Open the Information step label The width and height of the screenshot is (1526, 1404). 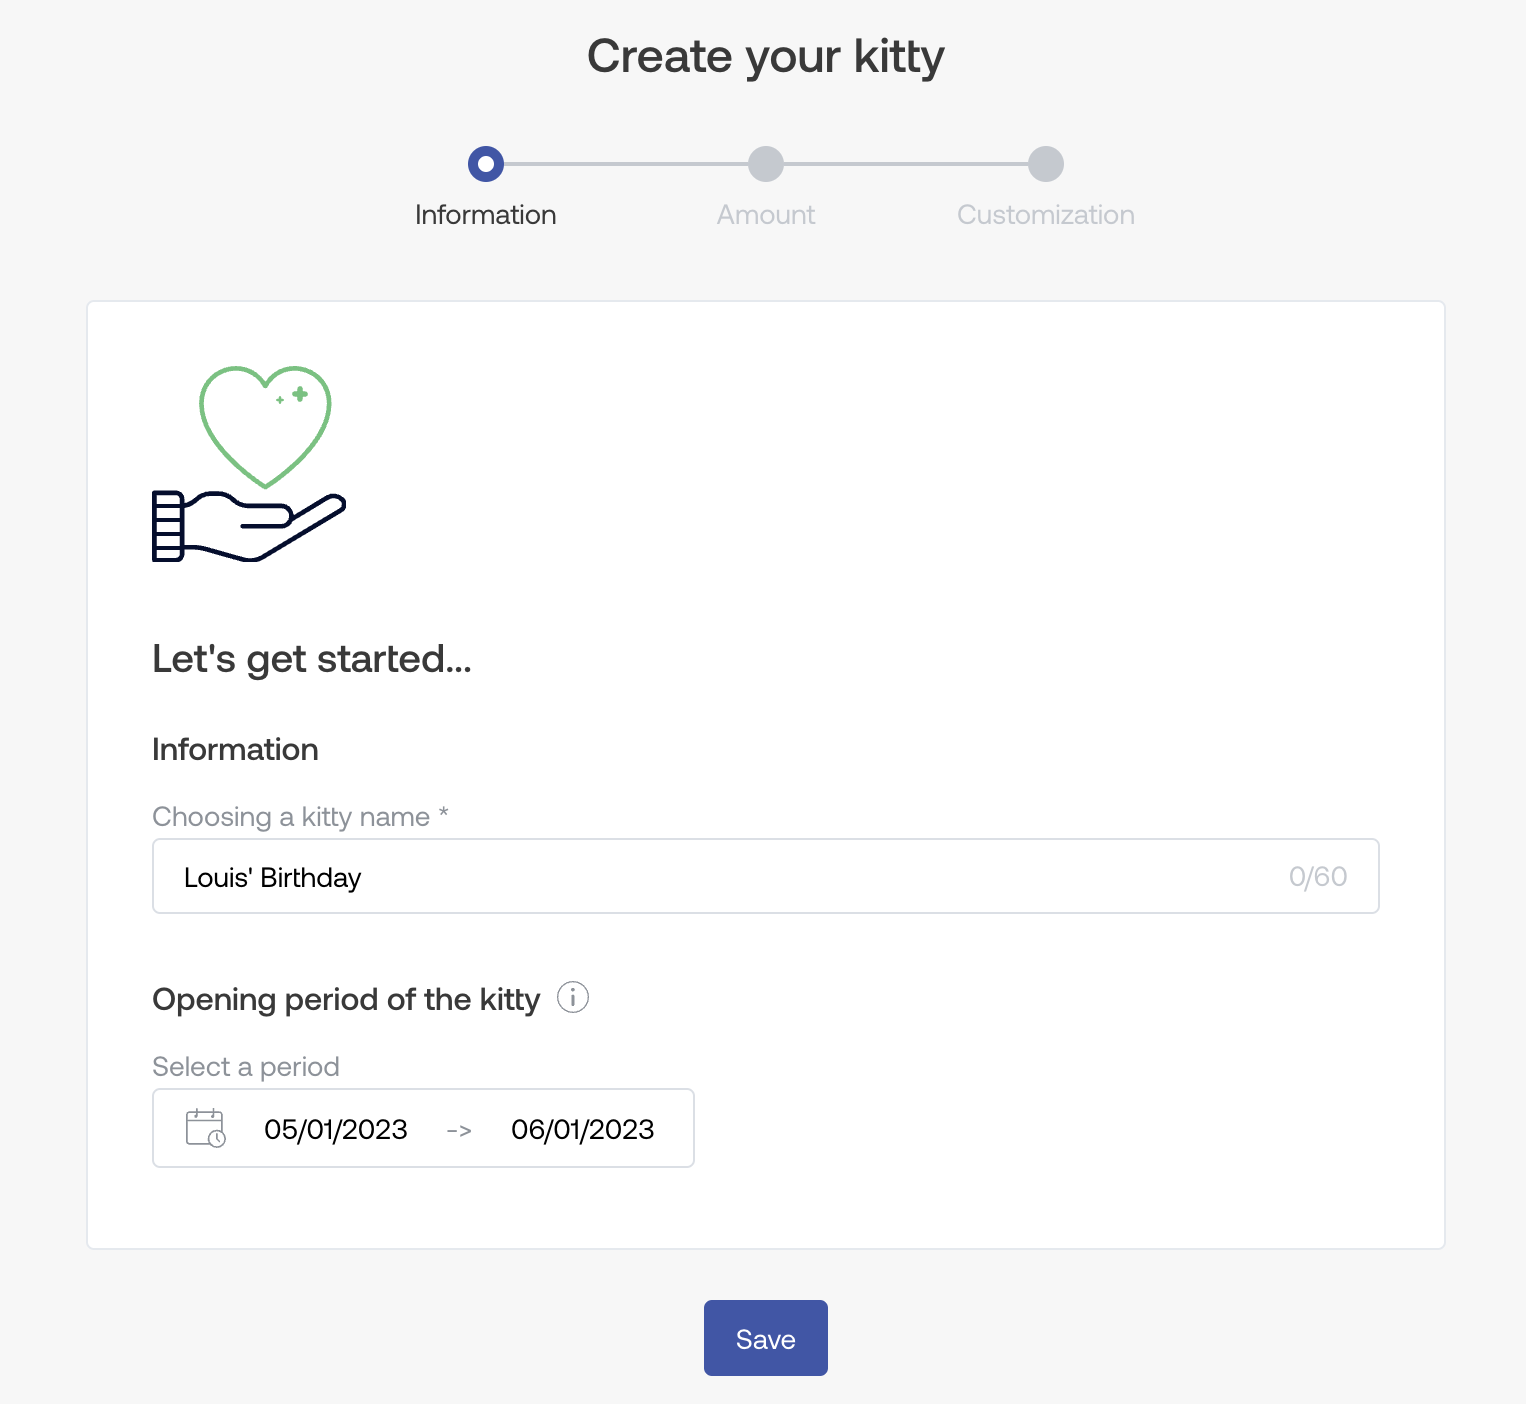click(x=486, y=215)
